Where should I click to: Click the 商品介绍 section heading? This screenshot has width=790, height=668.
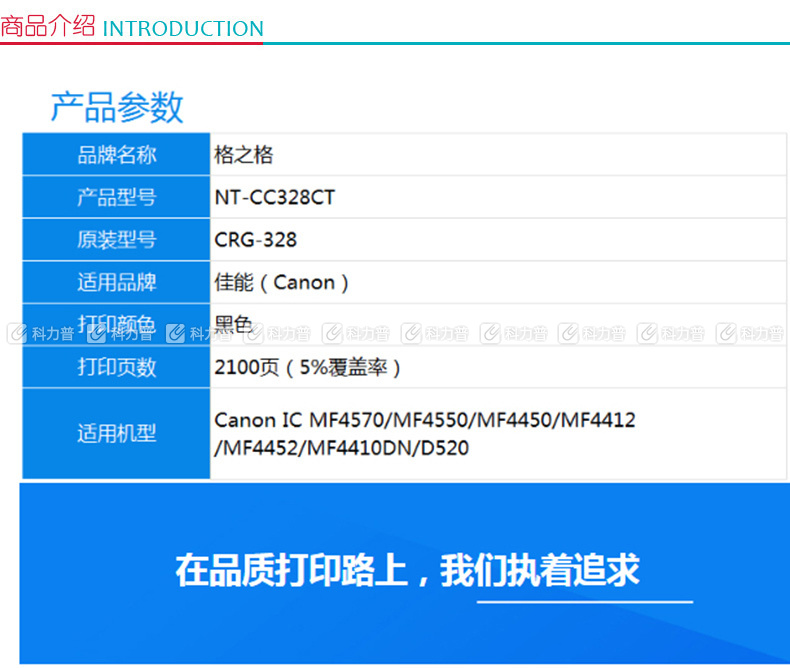(48, 27)
